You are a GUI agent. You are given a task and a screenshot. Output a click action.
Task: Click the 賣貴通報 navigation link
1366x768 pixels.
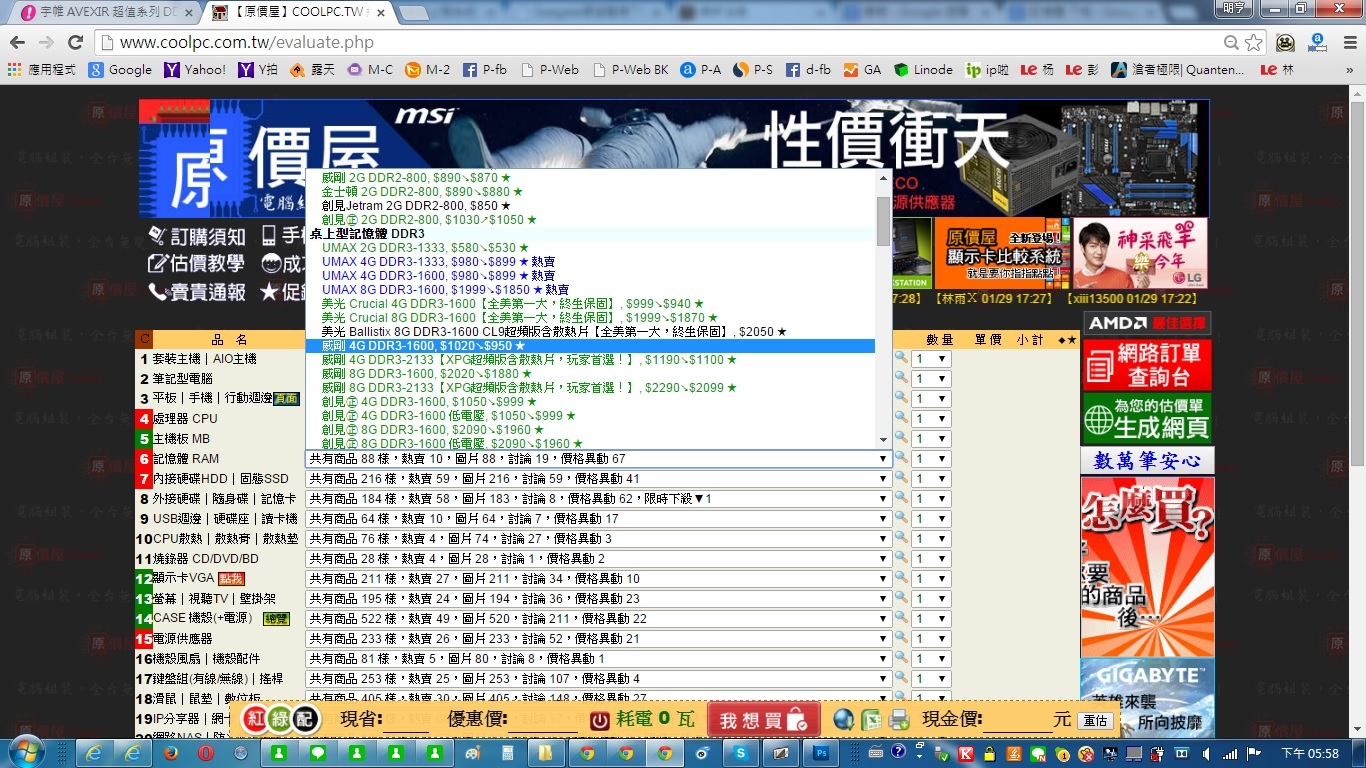[197, 292]
